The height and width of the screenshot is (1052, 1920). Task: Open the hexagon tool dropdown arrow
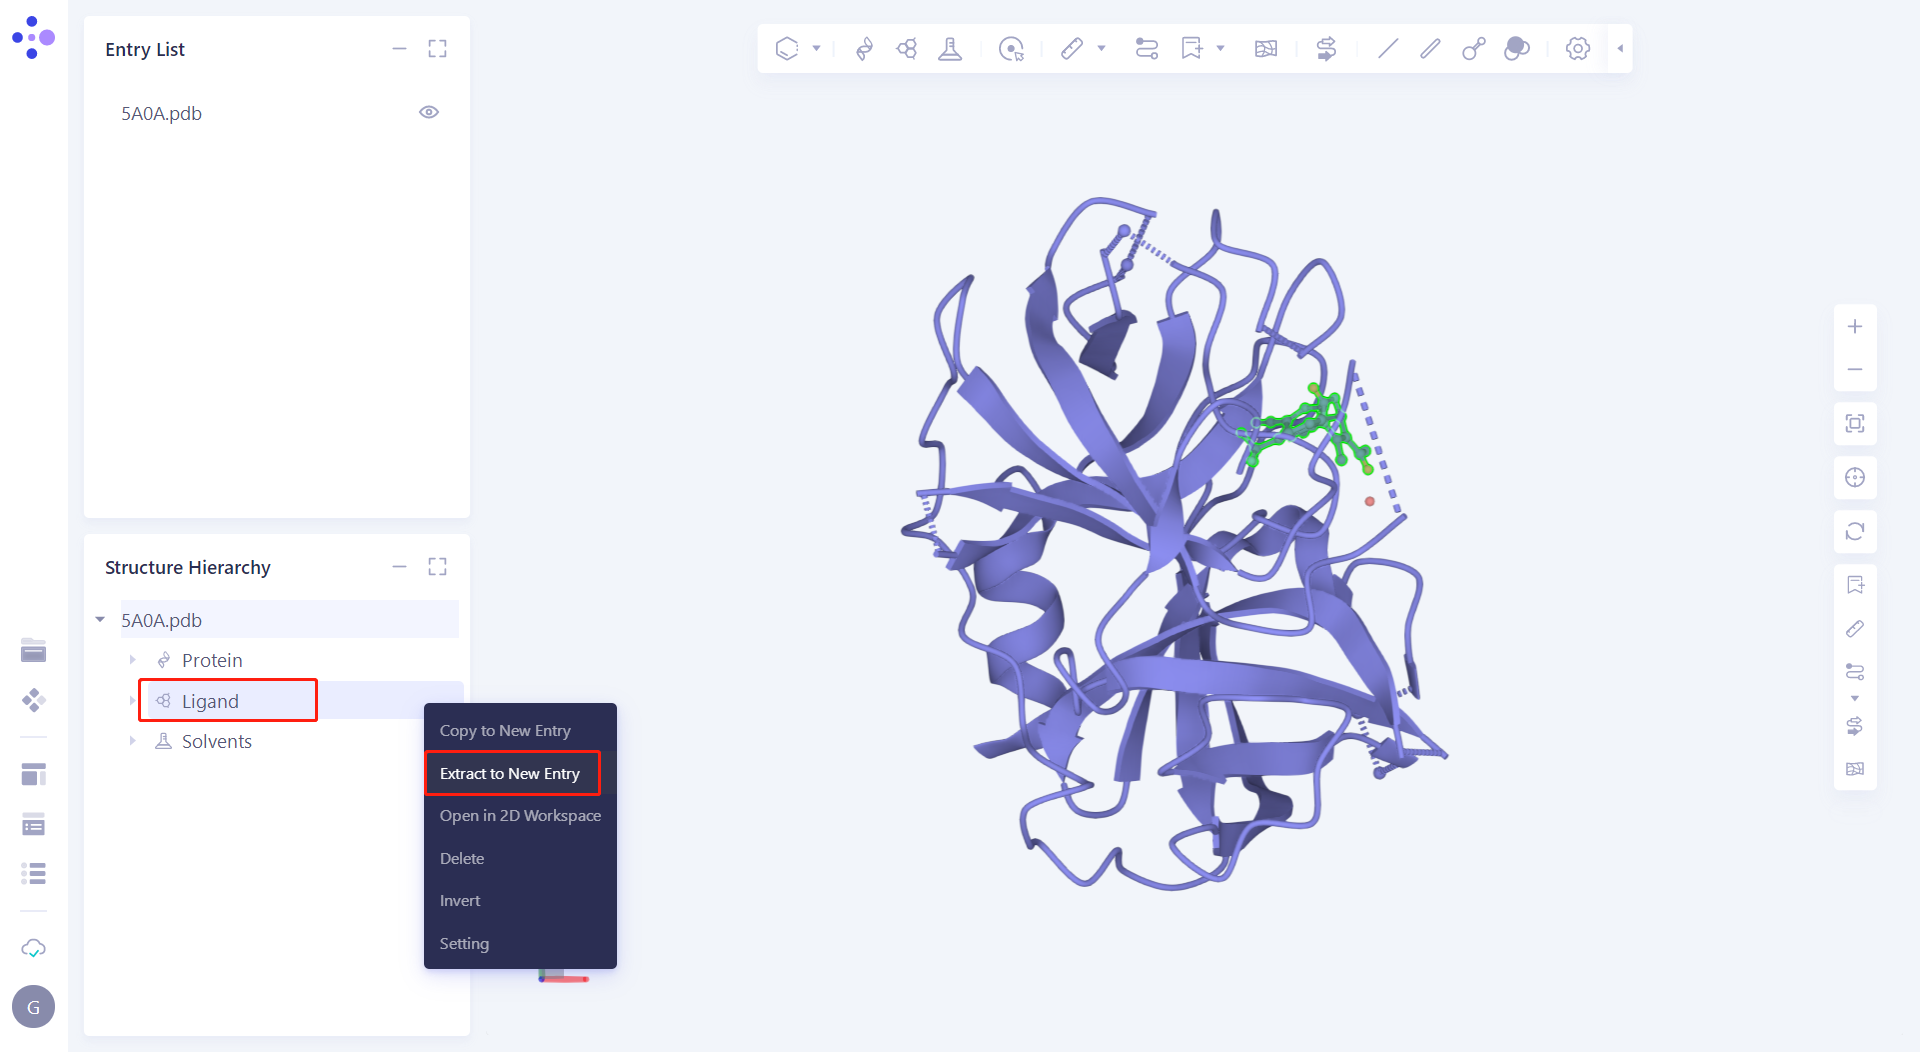coord(816,48)
